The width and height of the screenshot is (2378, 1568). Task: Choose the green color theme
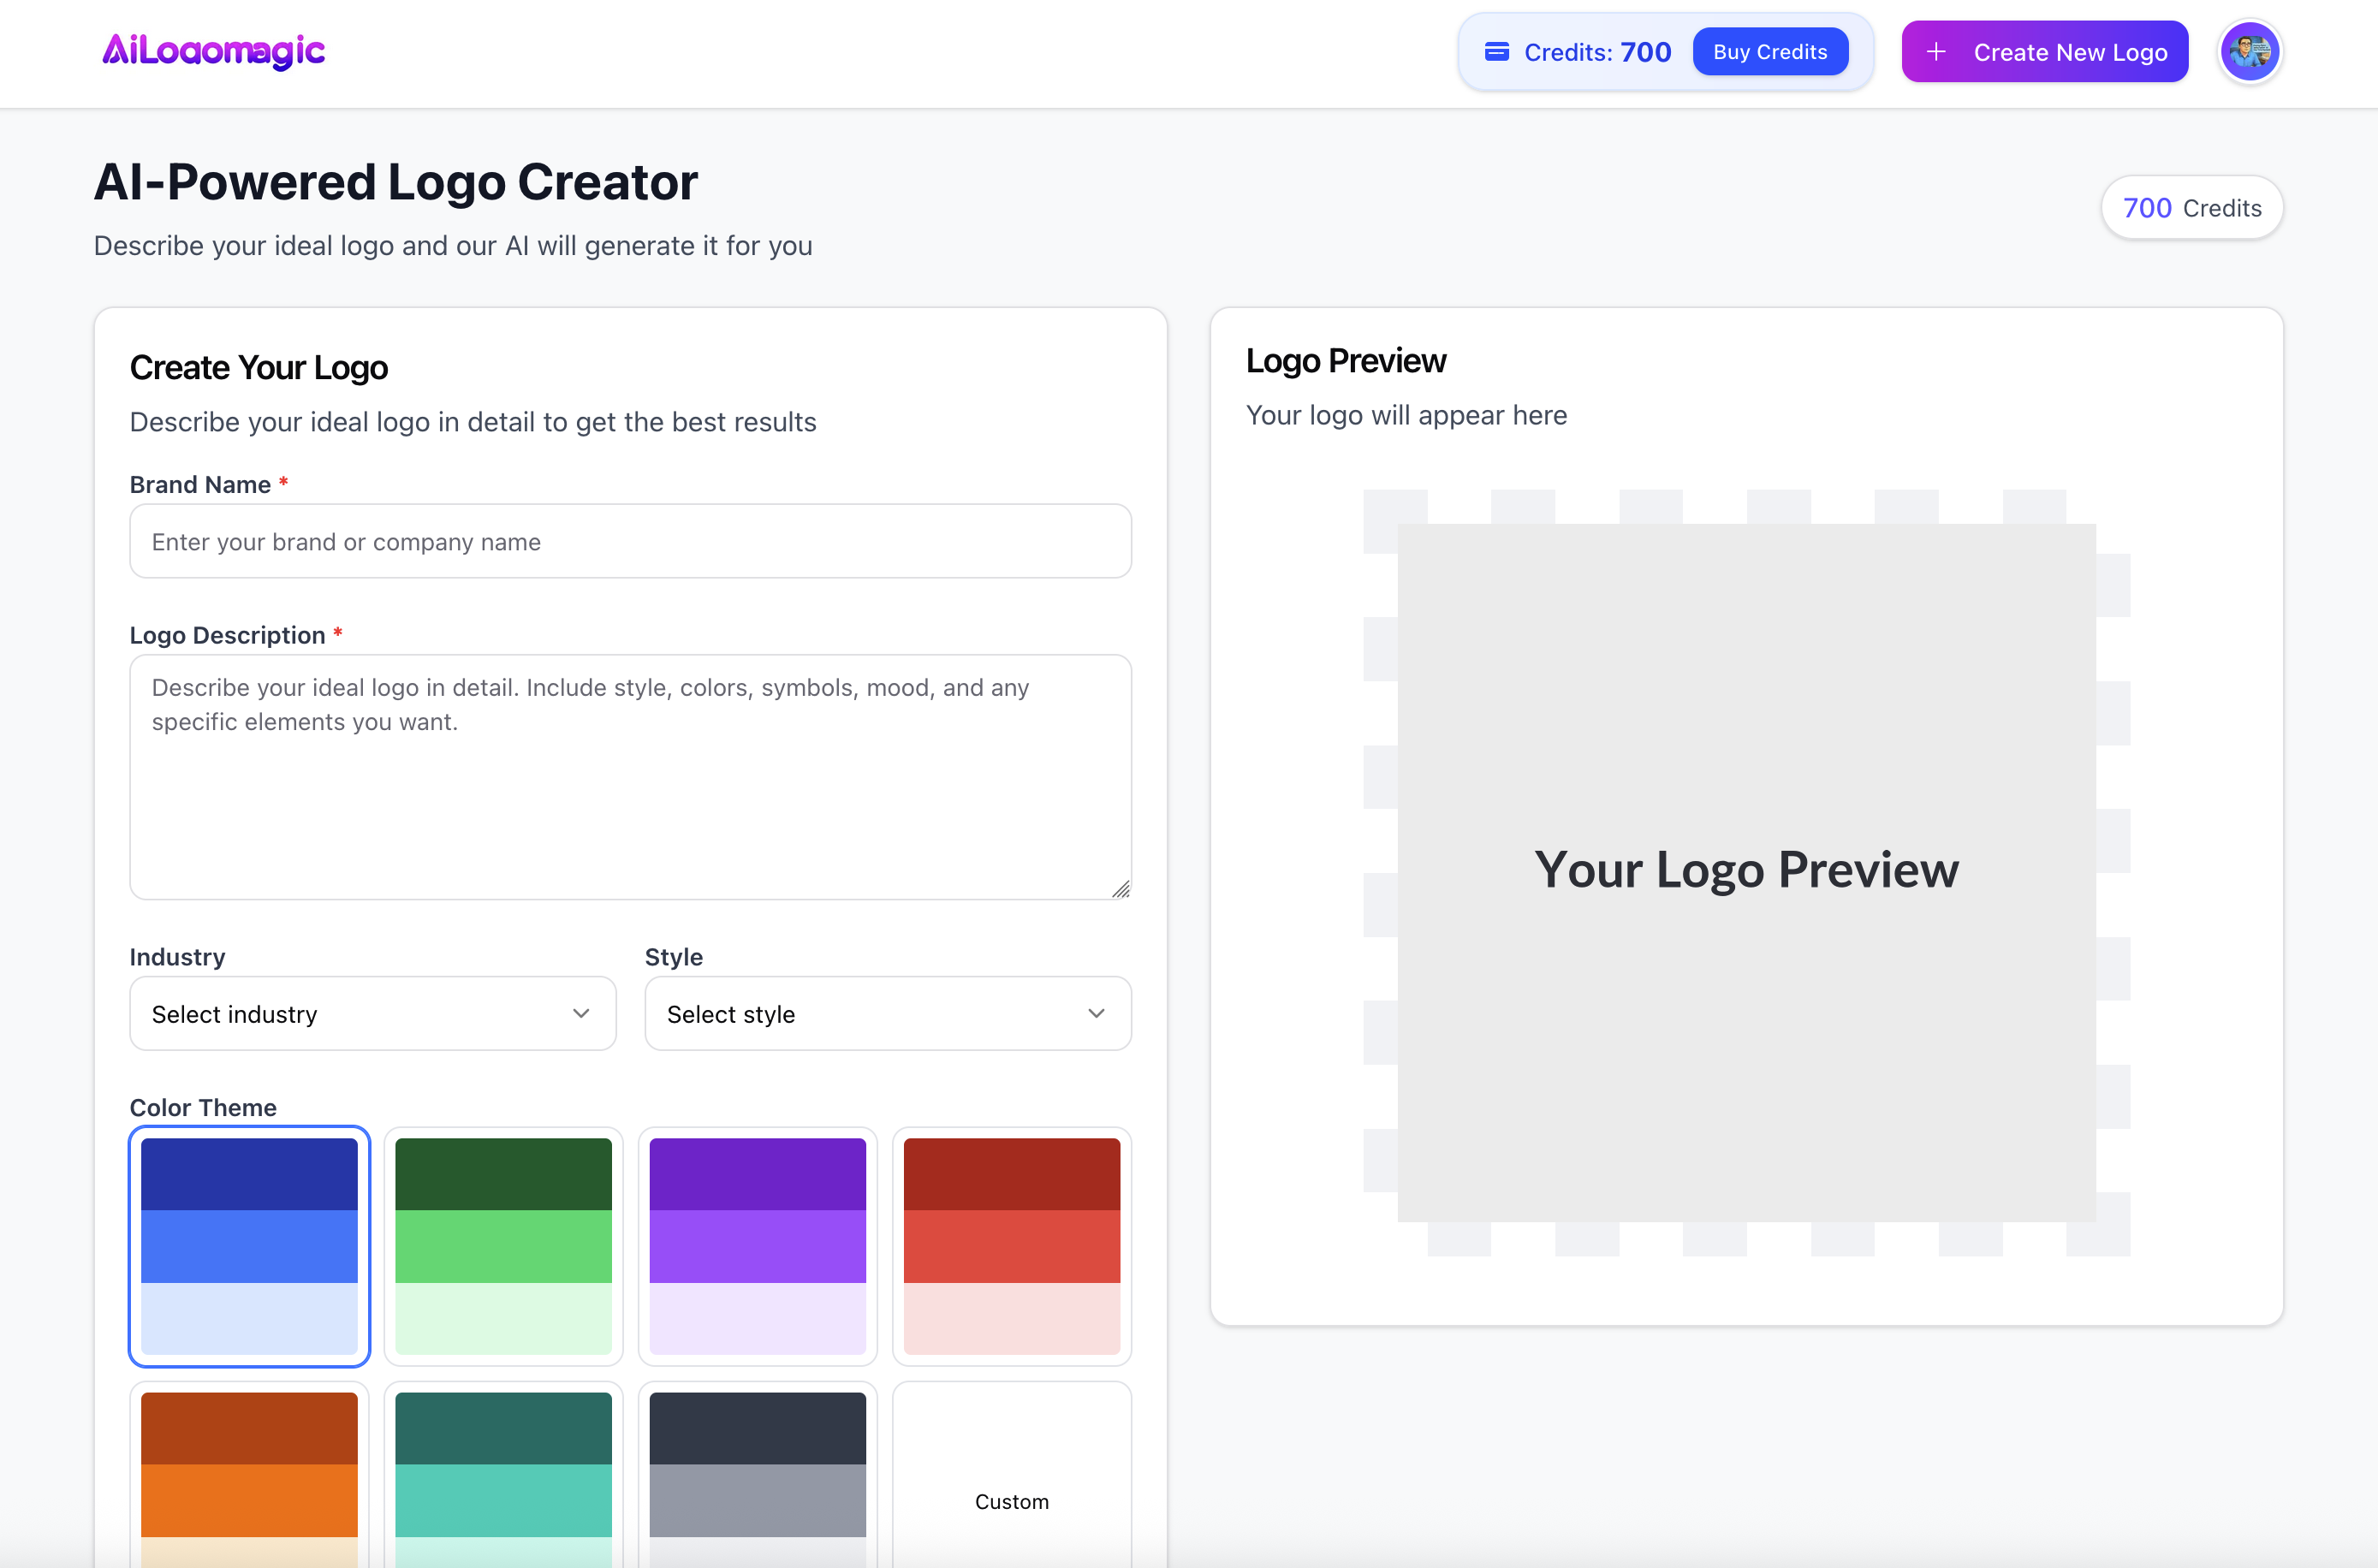(503, 1245)
